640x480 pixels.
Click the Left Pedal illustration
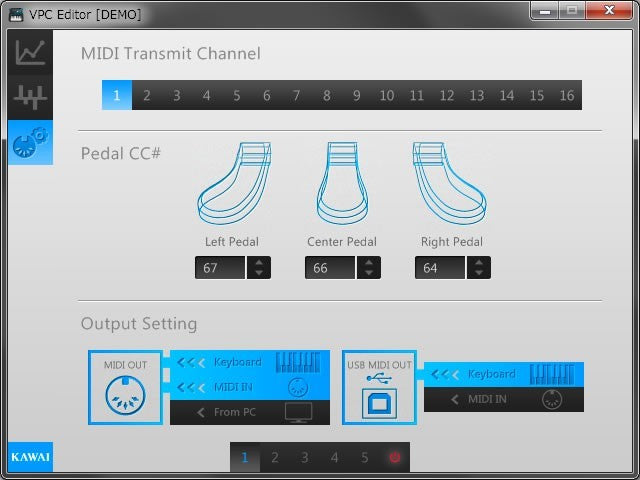pyautogui.click(x=234, y=183)
